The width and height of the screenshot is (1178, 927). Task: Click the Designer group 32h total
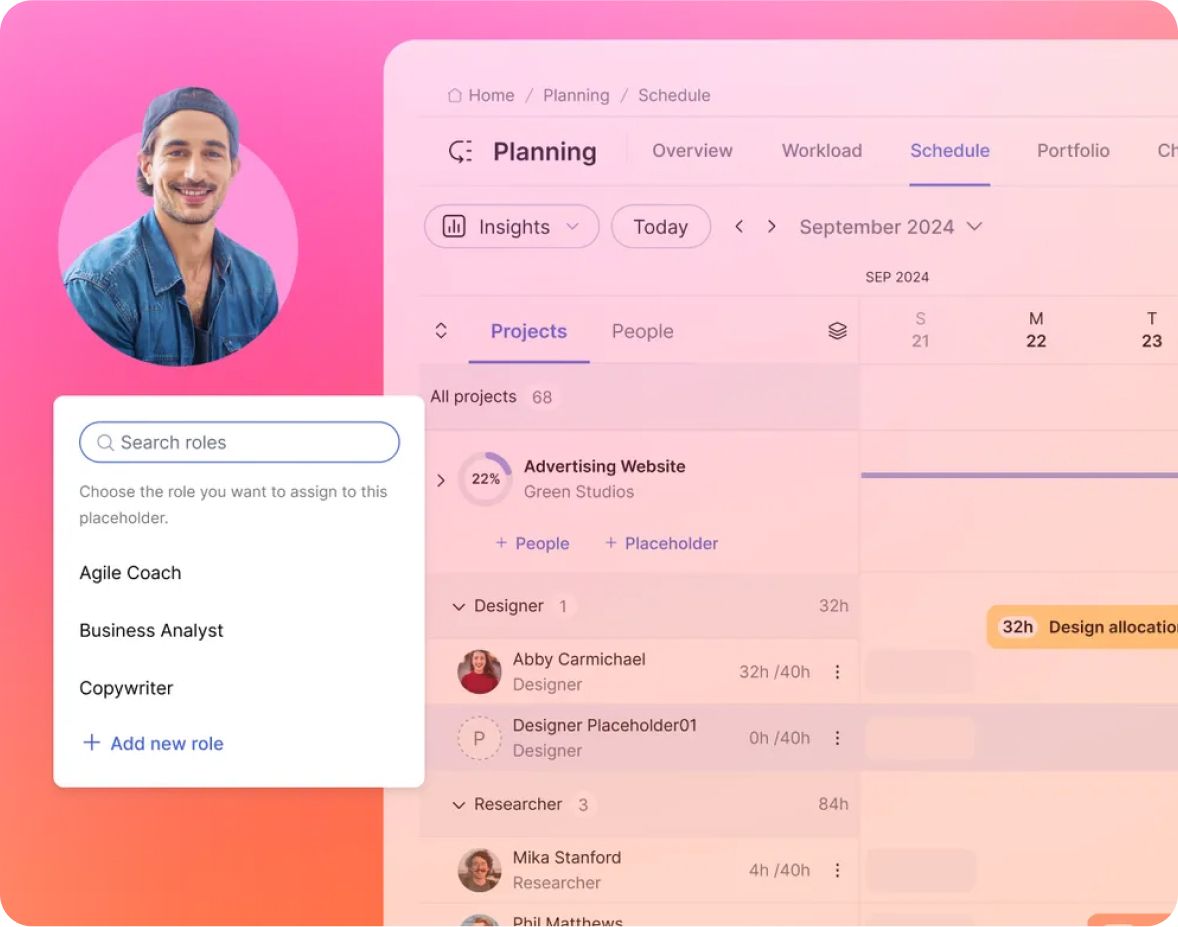point(833,605)
